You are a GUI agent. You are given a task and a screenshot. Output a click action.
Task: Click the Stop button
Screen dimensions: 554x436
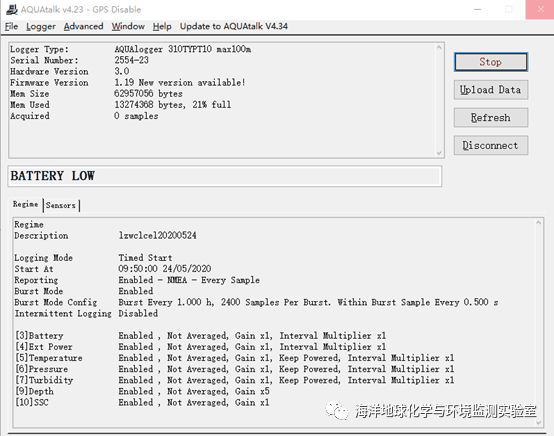point(491,62)
